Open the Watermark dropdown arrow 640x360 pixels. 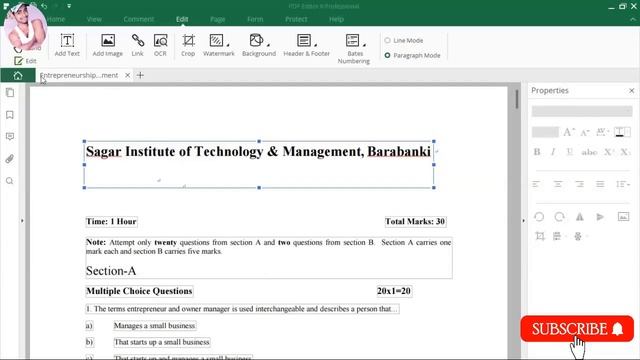click(x=228, y=44)
